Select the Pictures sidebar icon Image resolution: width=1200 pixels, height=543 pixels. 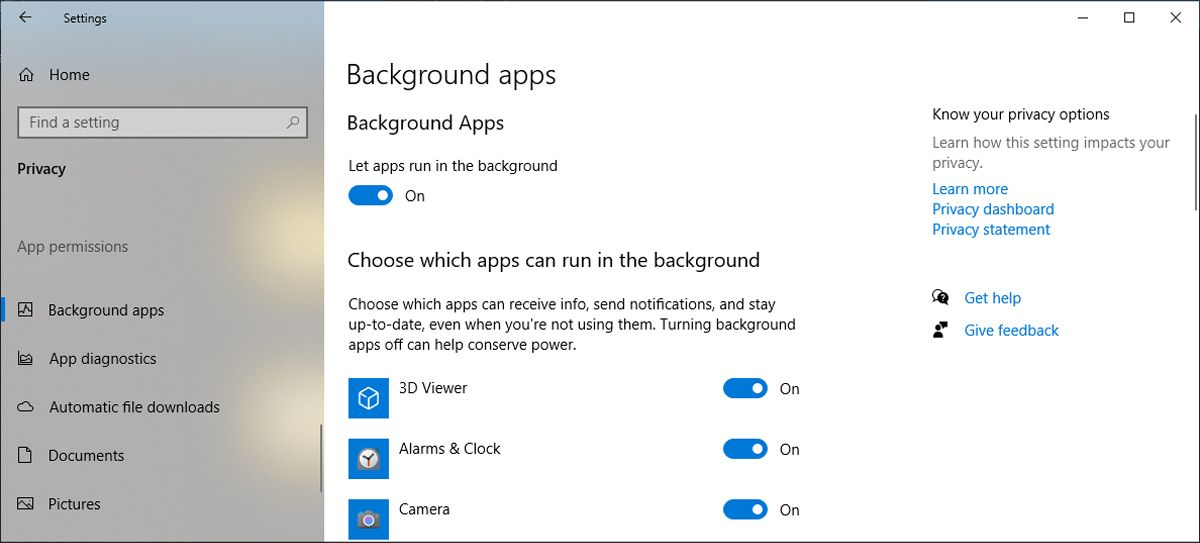point(26,503)
